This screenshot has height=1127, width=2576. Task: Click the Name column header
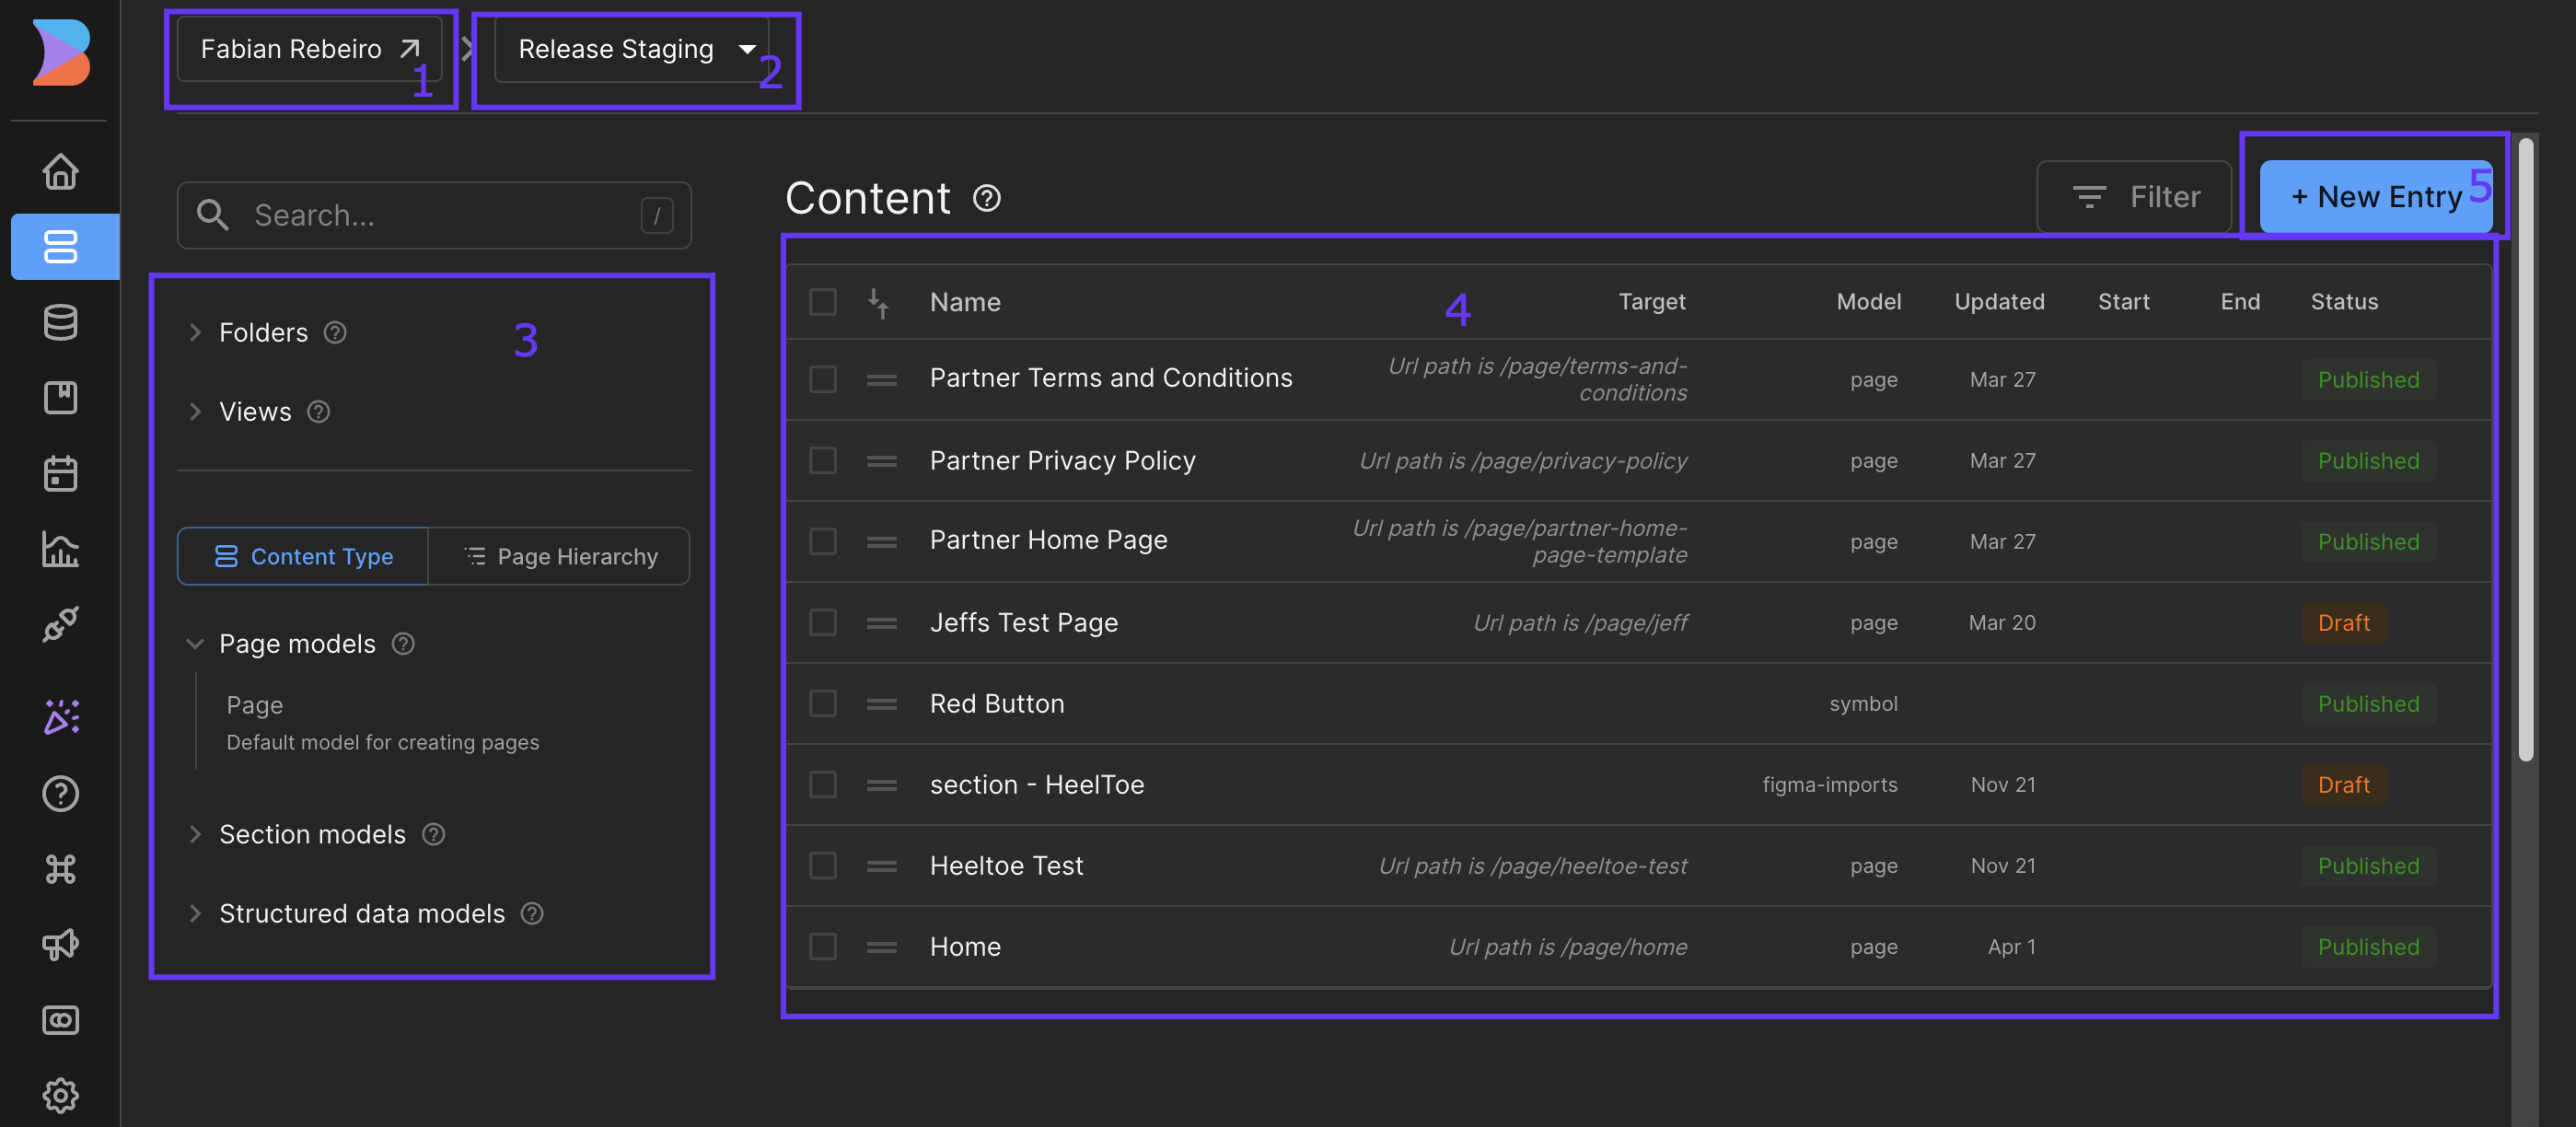click(x=965, y=302)
